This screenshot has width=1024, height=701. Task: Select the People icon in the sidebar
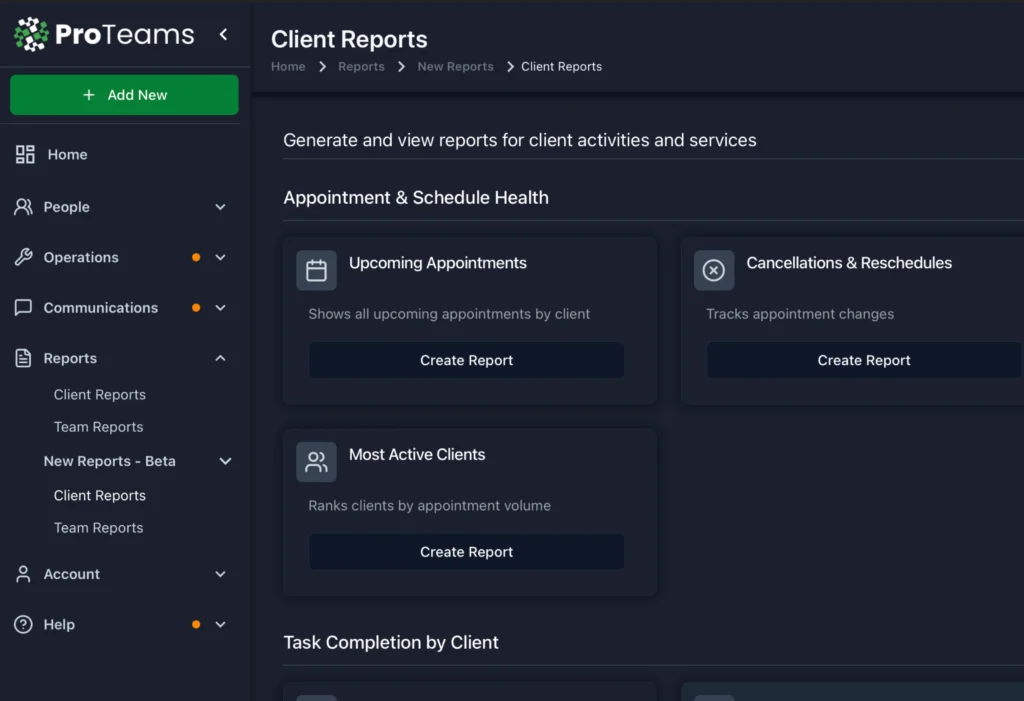24,207
